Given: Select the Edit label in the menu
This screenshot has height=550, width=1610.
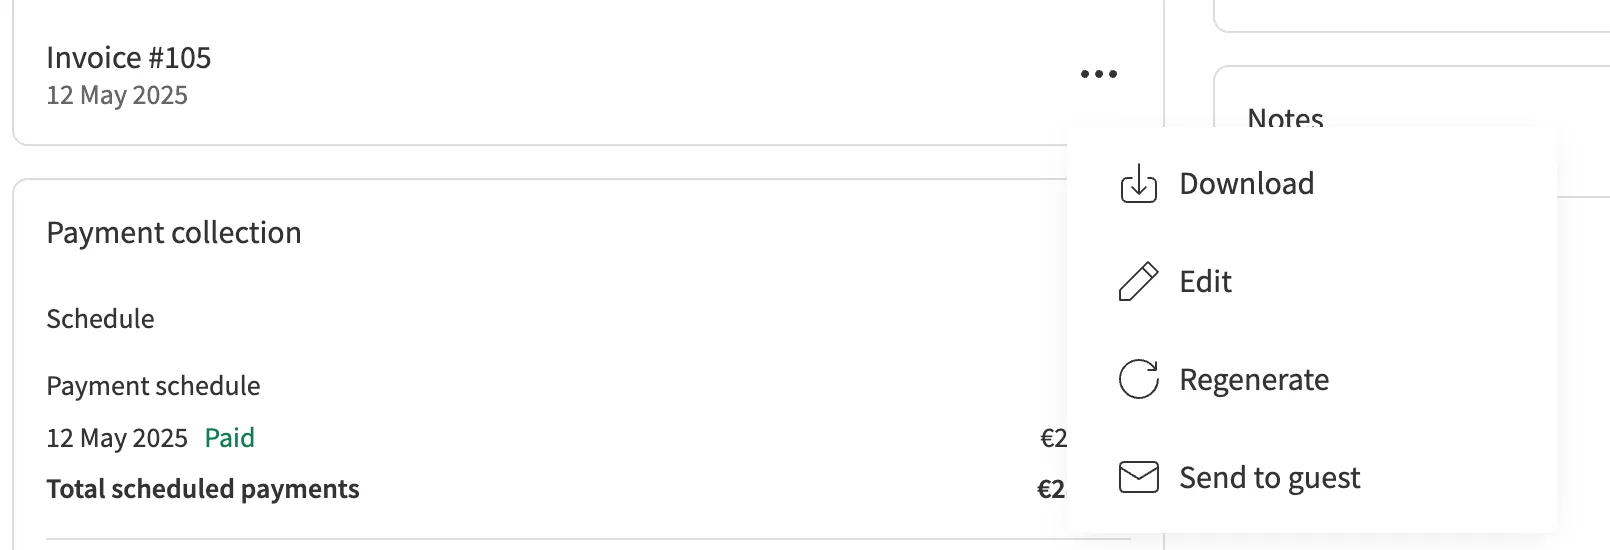Looking at the screenshot, I should tap(1205, 282).
